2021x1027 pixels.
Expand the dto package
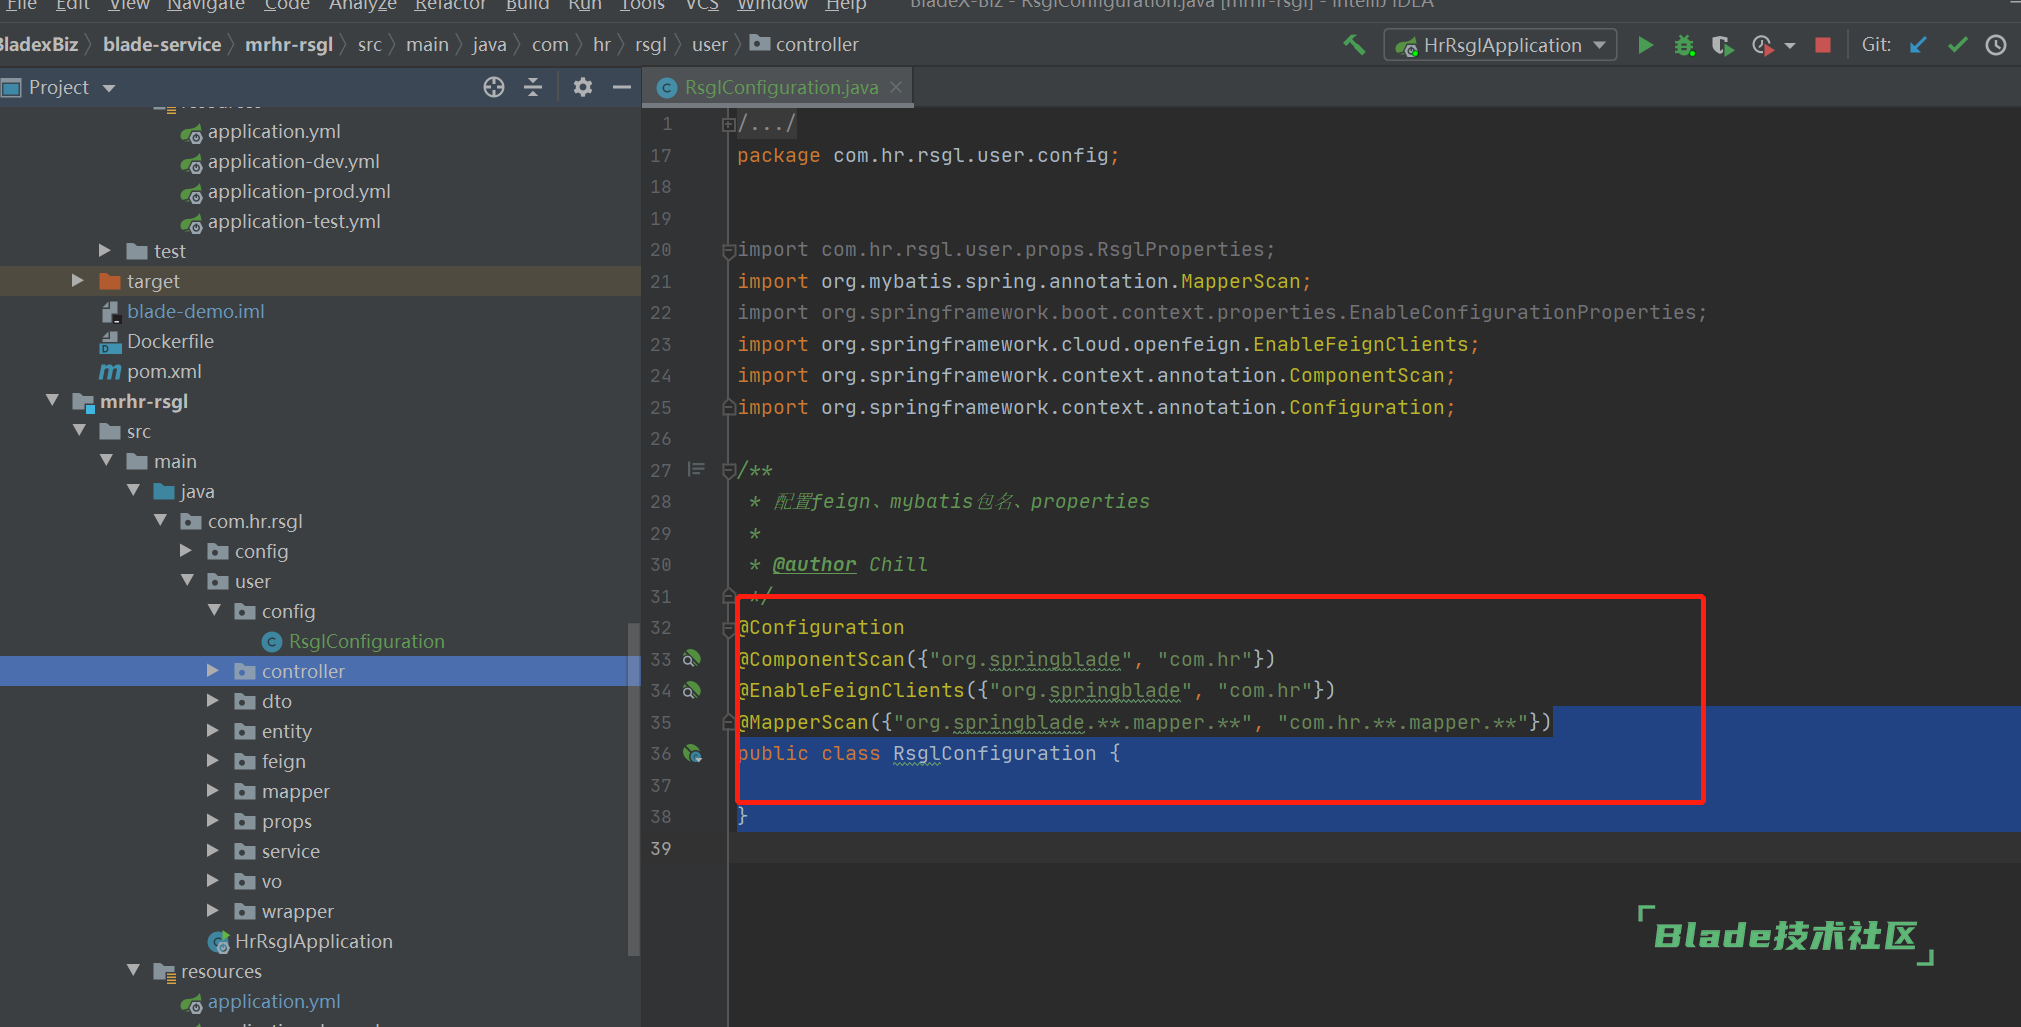pyautogui.click(x=212, y=700)
